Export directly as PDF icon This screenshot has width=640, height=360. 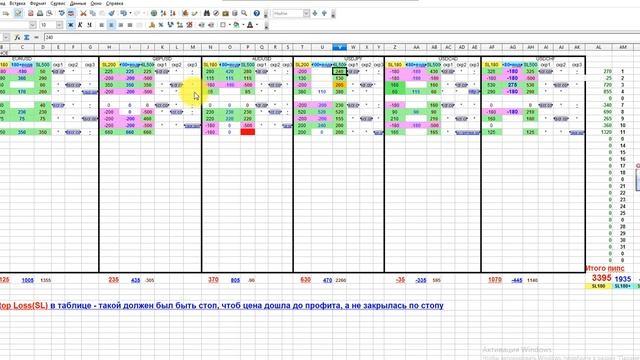pyautogui.click(x=30, y=13)
